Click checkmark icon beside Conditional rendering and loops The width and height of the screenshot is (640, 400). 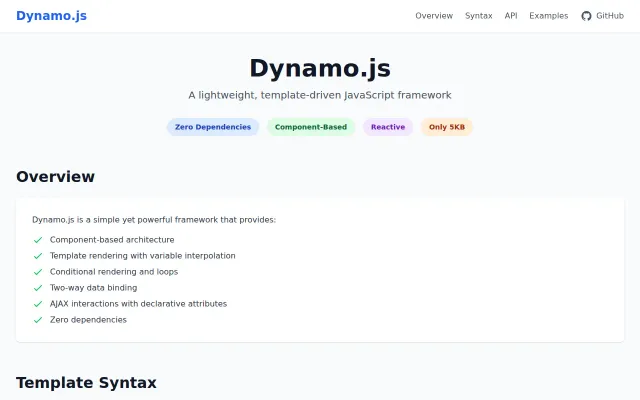[x=38, y=272]
